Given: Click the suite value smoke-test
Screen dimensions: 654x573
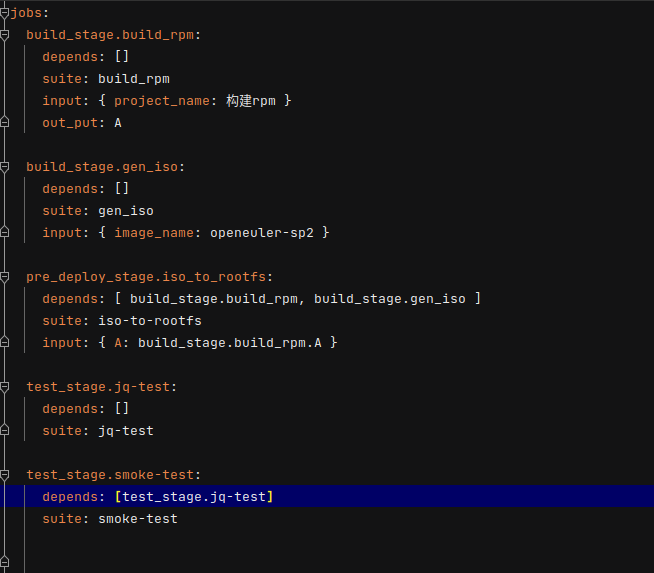Looking at the screenshot, I should 138,519.
